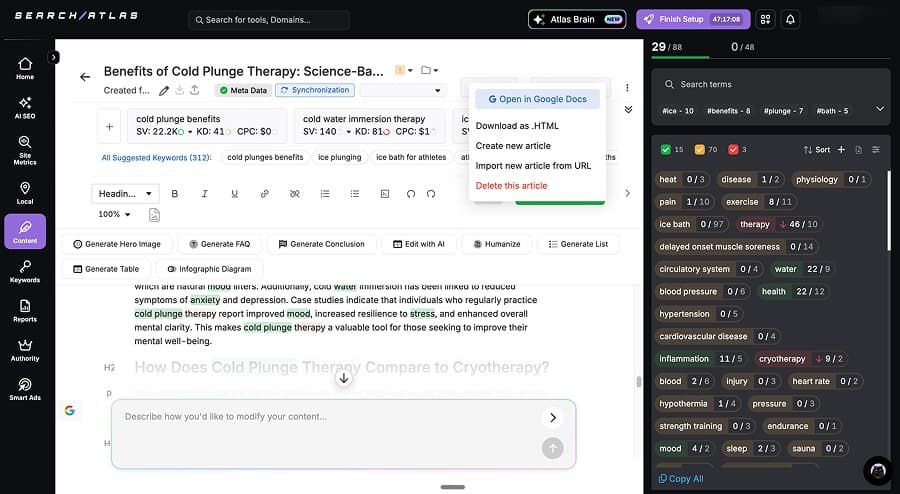This screenshot has width=900, height=494.
Task: Click the back arrow beside article title
Action: (85, 77)
